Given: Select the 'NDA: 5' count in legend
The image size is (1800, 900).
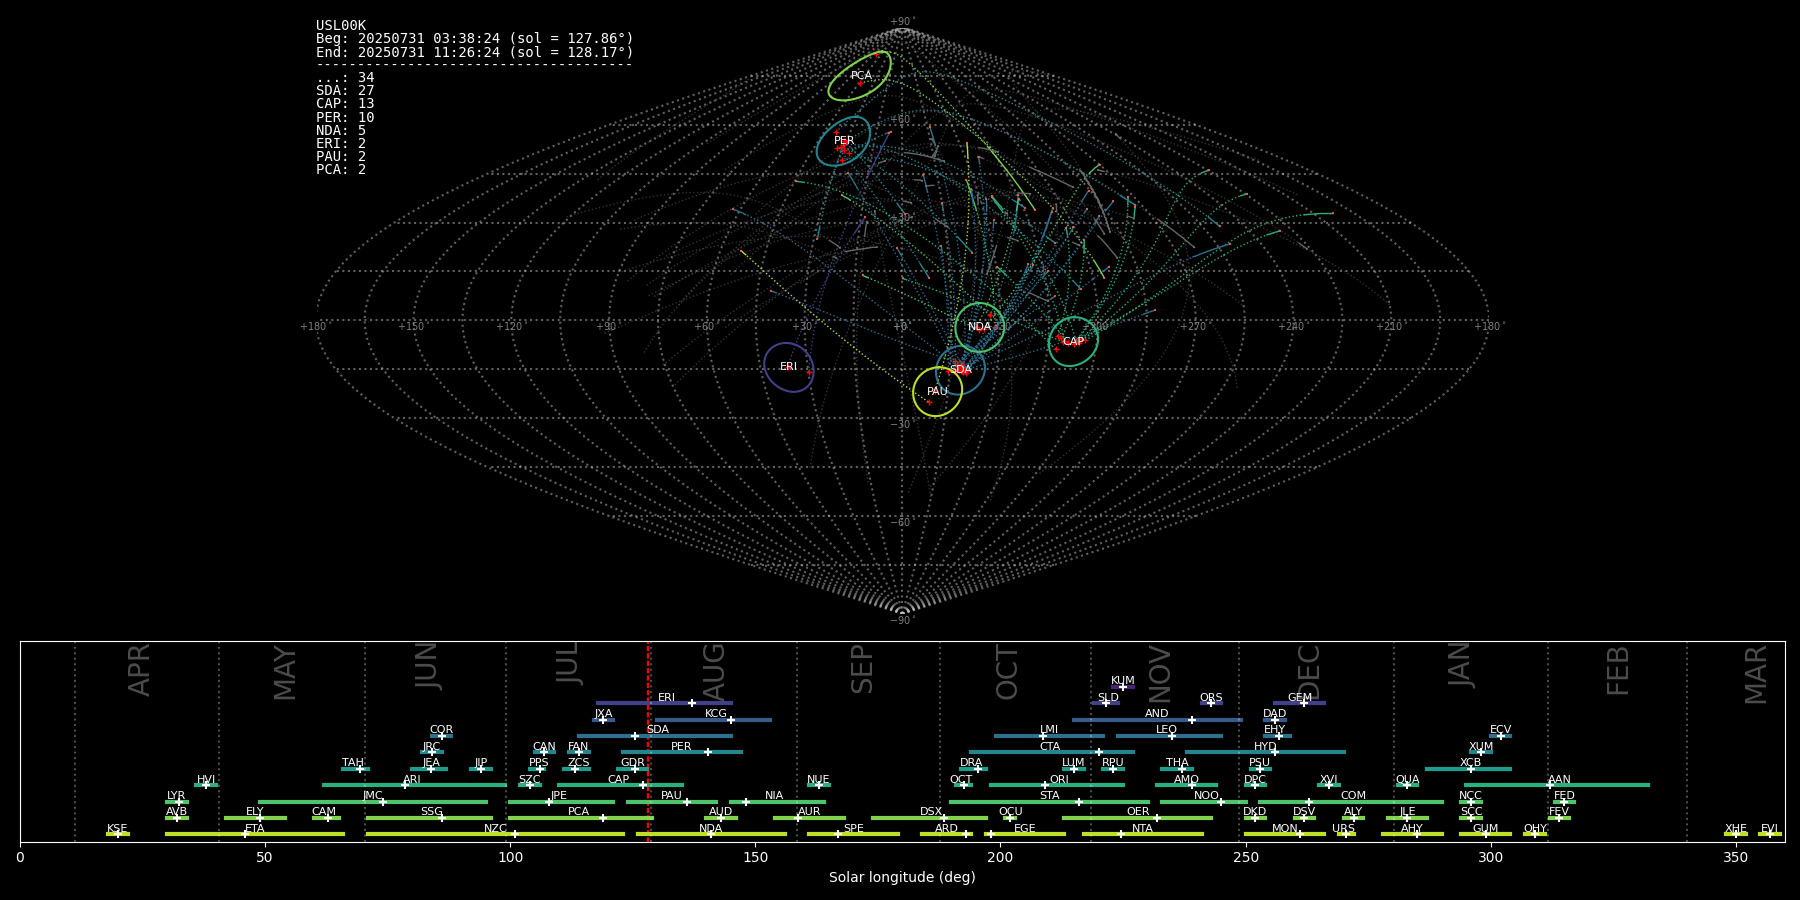Looking at the screenshot, I should tap(341, 131).
